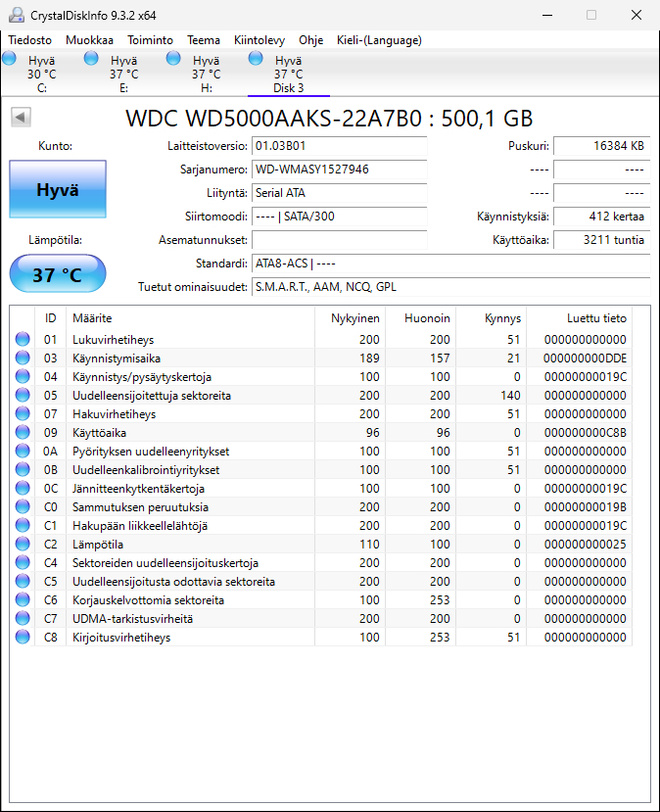Click the previous disk arrow button
Viewport: 660px width, 812px height.
(21, 117)
